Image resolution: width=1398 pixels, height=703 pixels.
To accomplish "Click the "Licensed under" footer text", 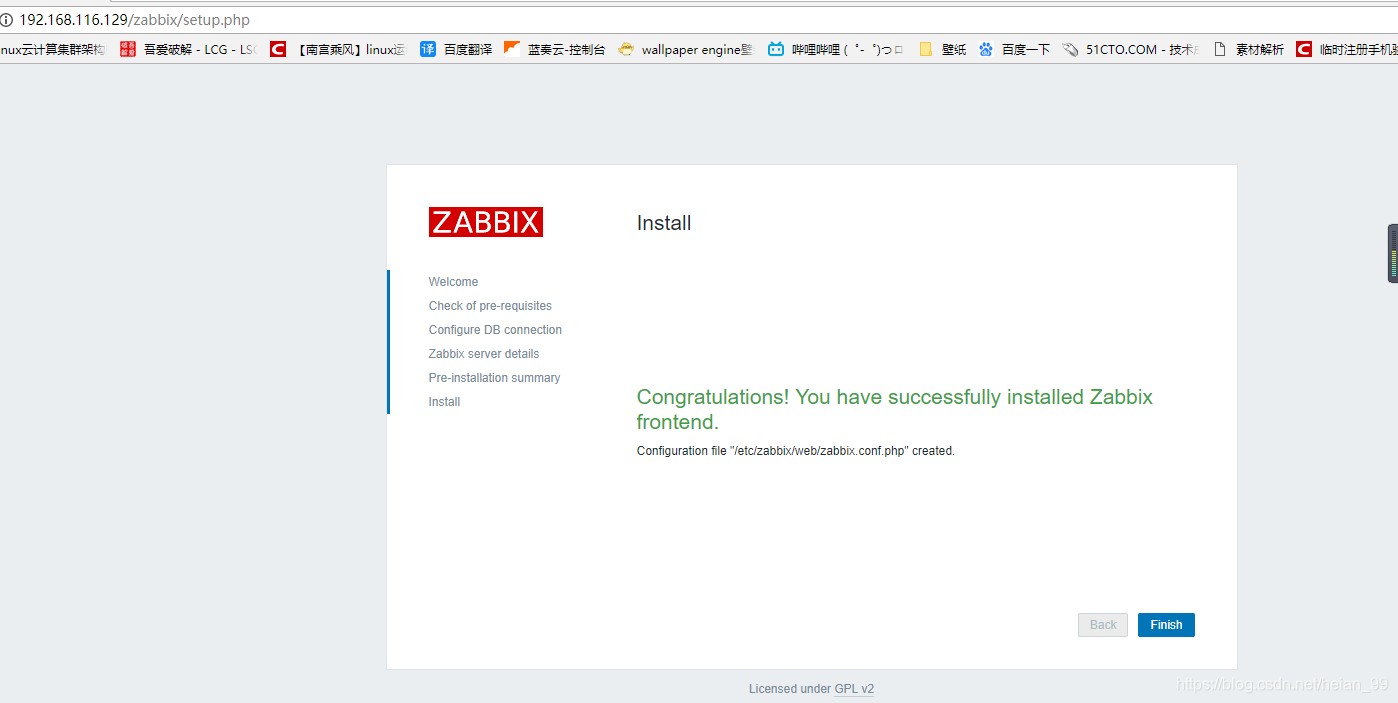I will (790, 689).
